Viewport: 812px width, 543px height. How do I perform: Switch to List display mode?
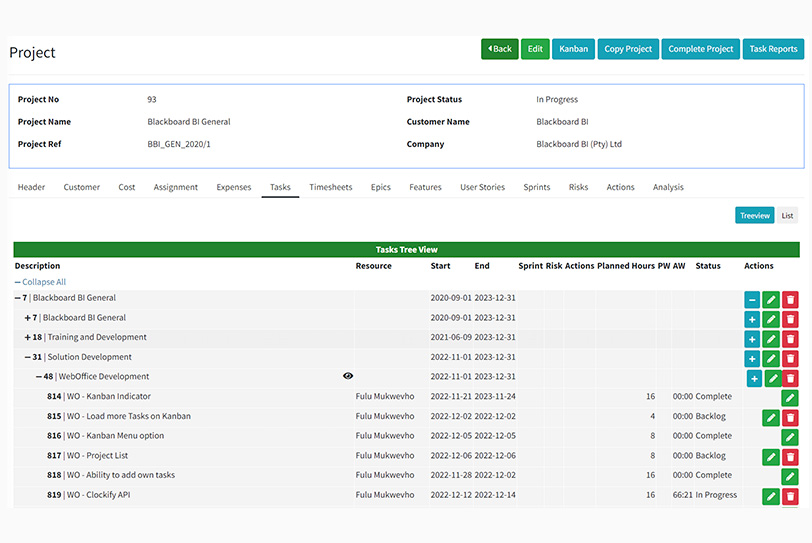[x=787, y=215]
